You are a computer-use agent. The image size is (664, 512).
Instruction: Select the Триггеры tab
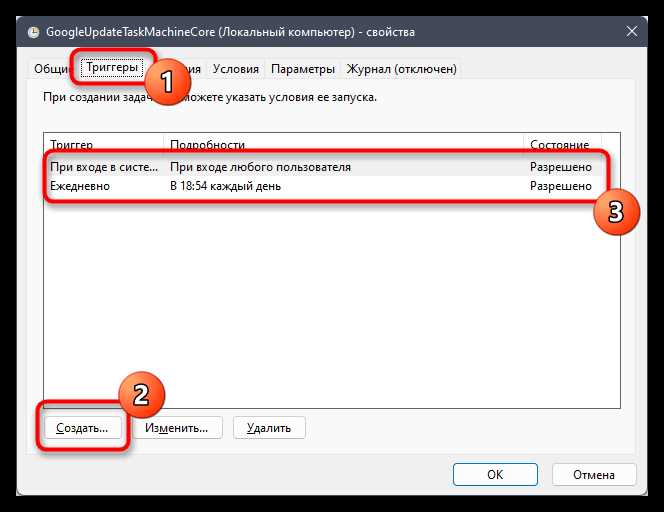click(x=112, y=67)
